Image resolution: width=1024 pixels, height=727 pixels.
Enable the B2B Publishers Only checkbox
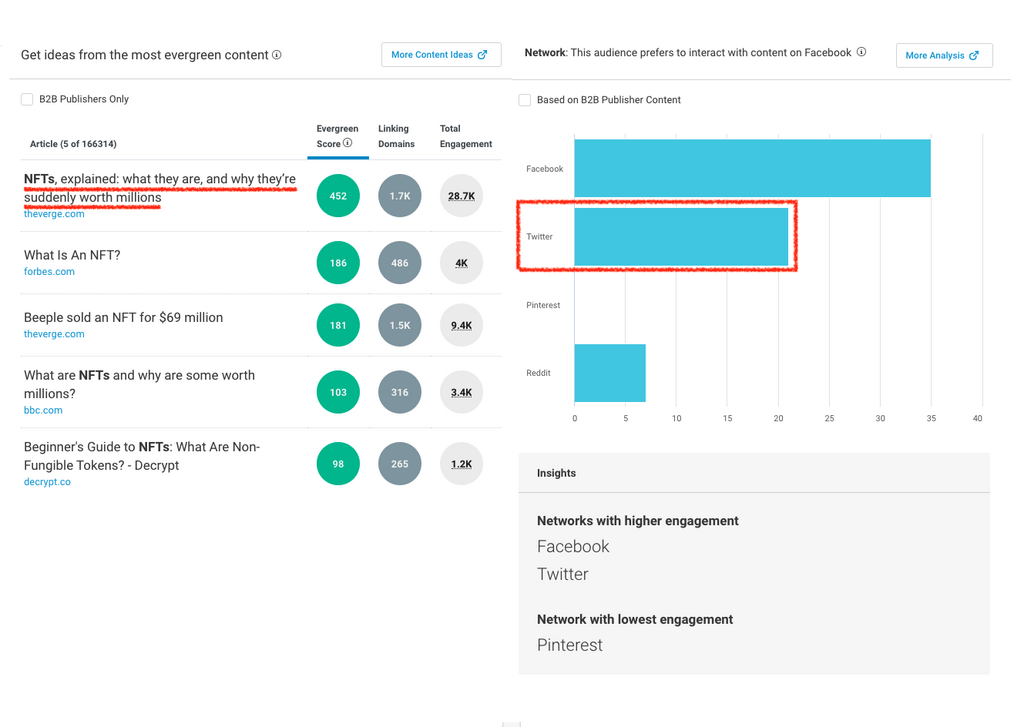tap(27, 99)
